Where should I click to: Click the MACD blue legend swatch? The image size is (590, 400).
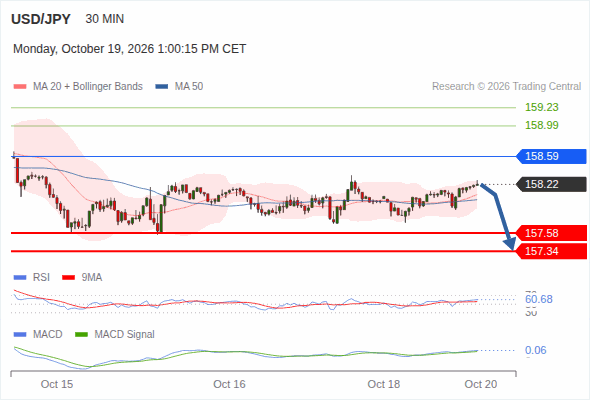tap(20, 335)
